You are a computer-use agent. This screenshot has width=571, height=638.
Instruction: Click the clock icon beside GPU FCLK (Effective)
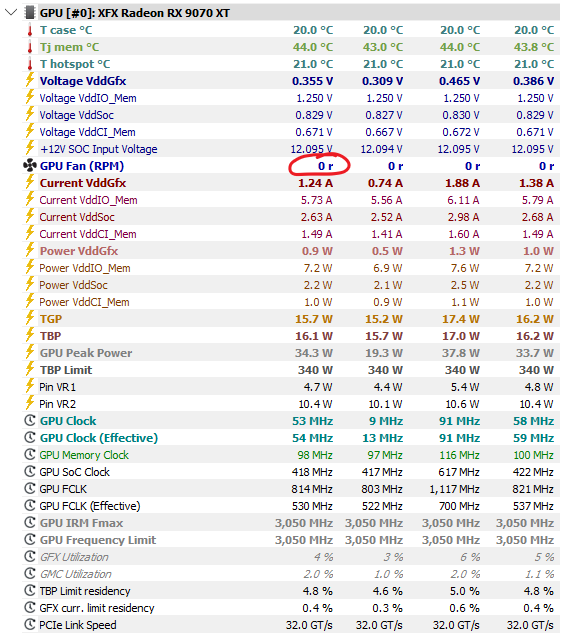pos(30,506)
